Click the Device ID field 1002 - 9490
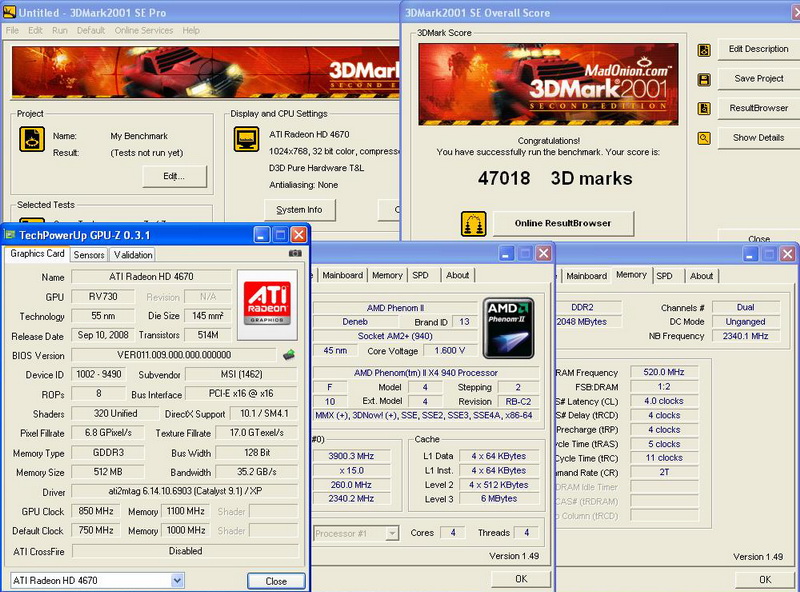Image resolution: width=800 pixels, height=592 pixels. 98,374
